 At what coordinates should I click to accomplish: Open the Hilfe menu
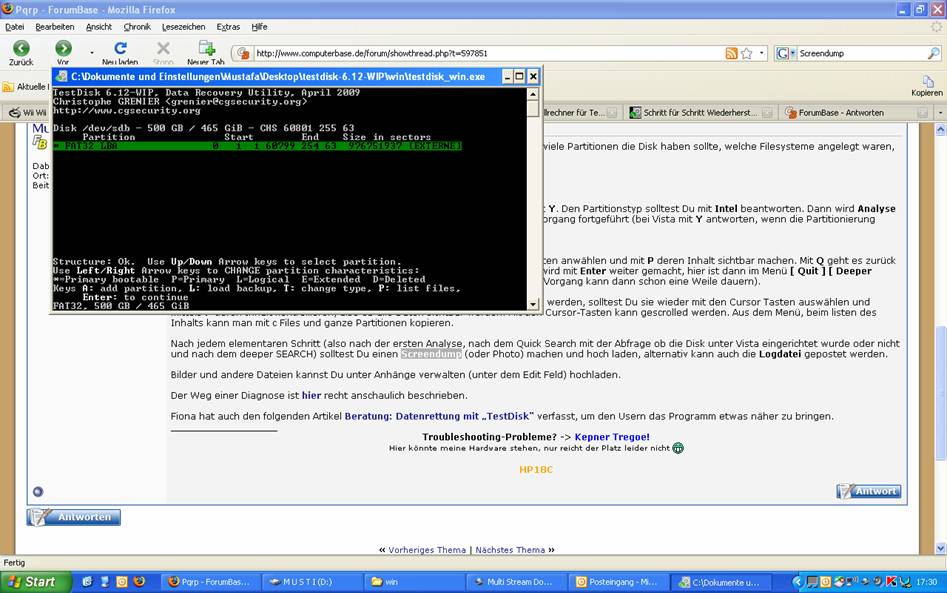coord(260,27)
